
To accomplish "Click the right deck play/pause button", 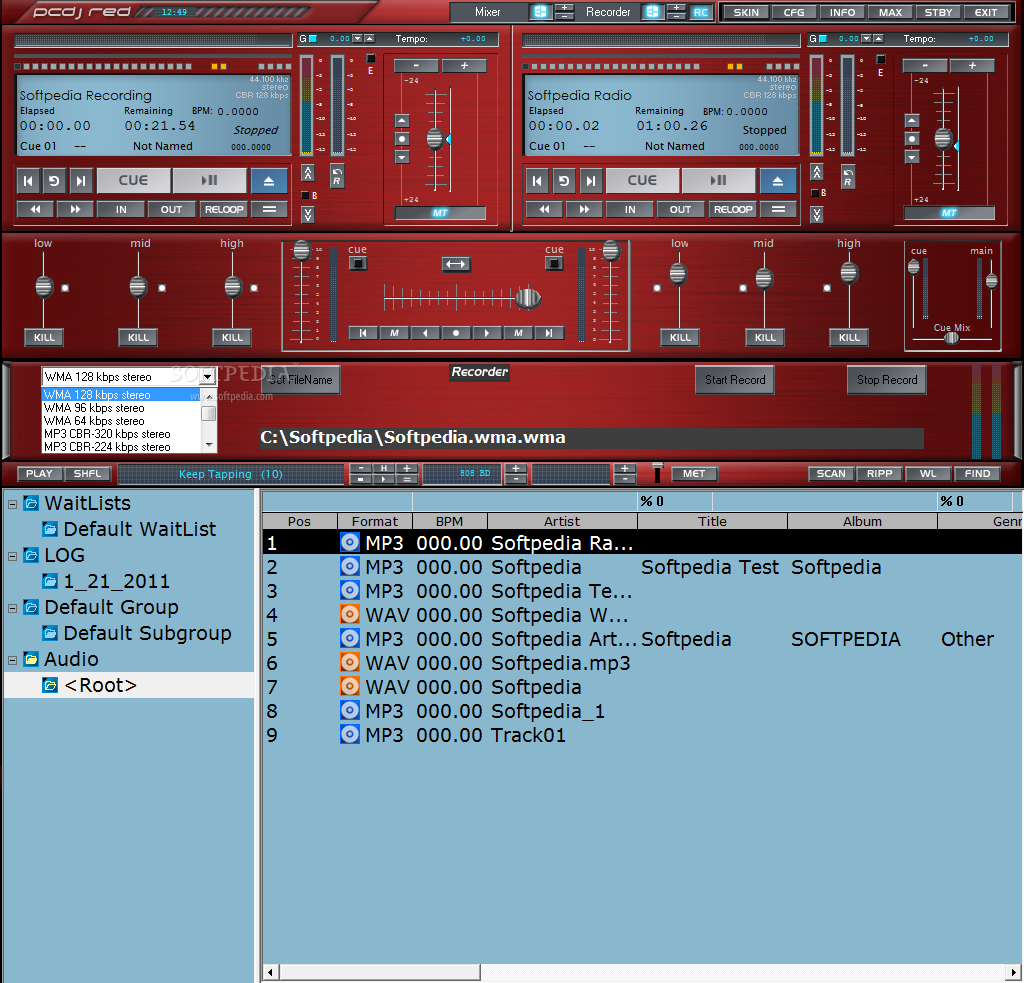I will coord(718,181).
